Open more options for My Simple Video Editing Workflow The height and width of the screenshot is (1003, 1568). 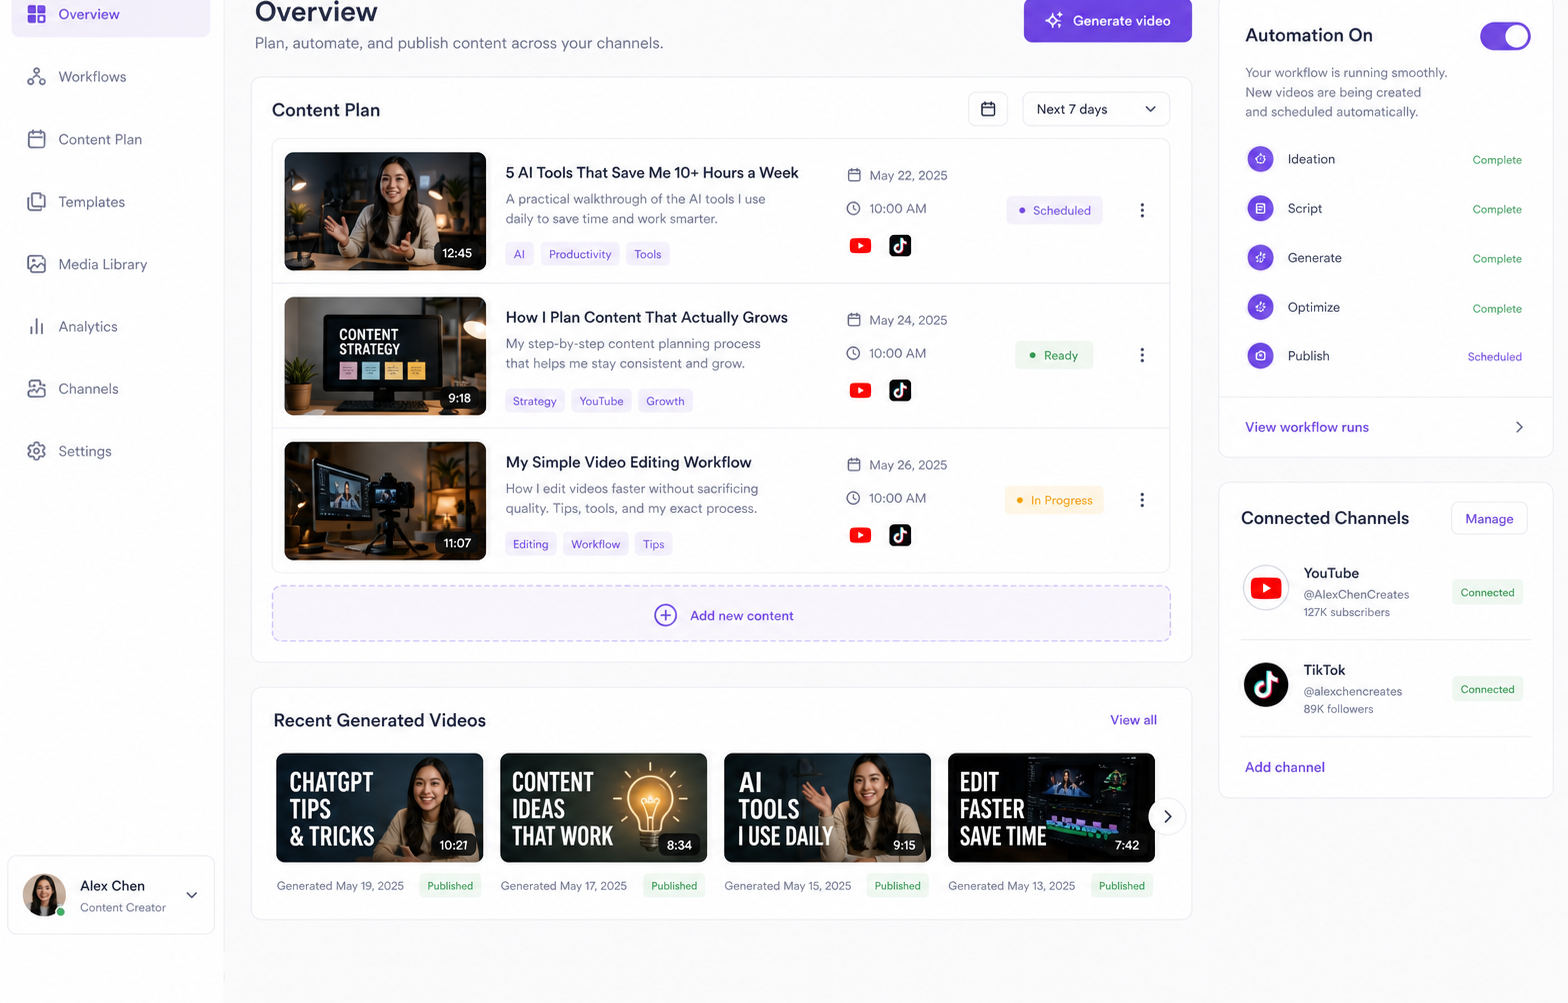point(1142,500)
